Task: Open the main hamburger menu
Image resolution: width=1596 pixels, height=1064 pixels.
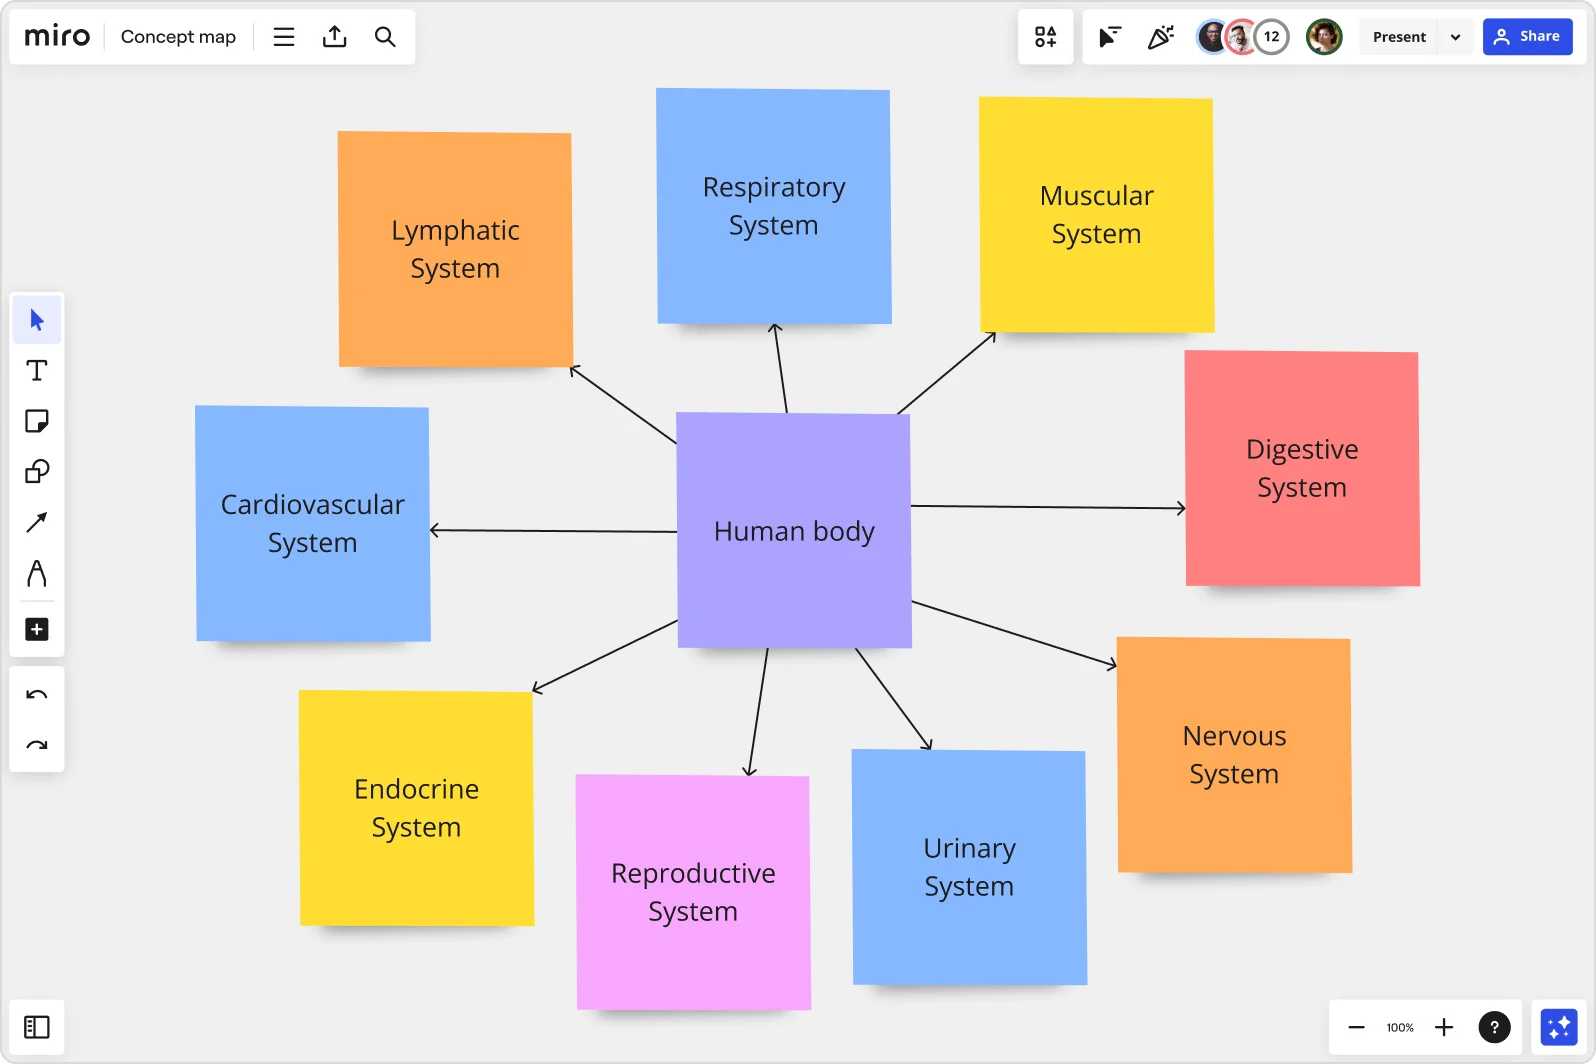Action: (x=284, y=37)
